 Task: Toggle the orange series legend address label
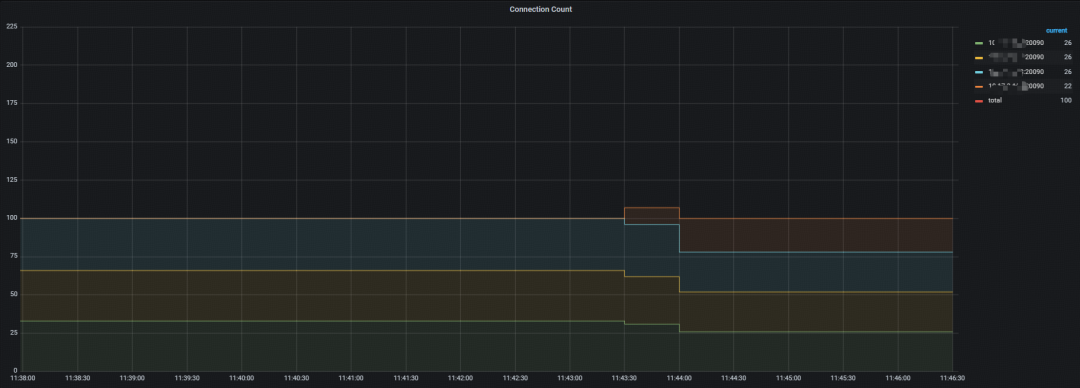pyautogui.click(x=1016, y=86)
